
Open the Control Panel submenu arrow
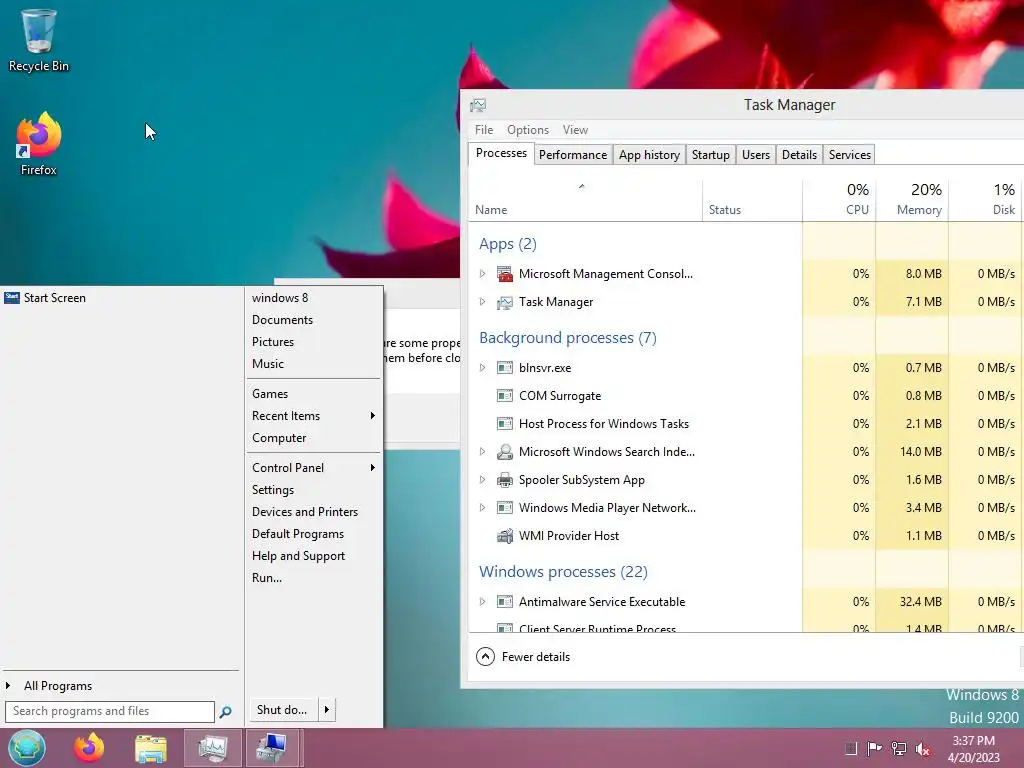tap(373, 468)
